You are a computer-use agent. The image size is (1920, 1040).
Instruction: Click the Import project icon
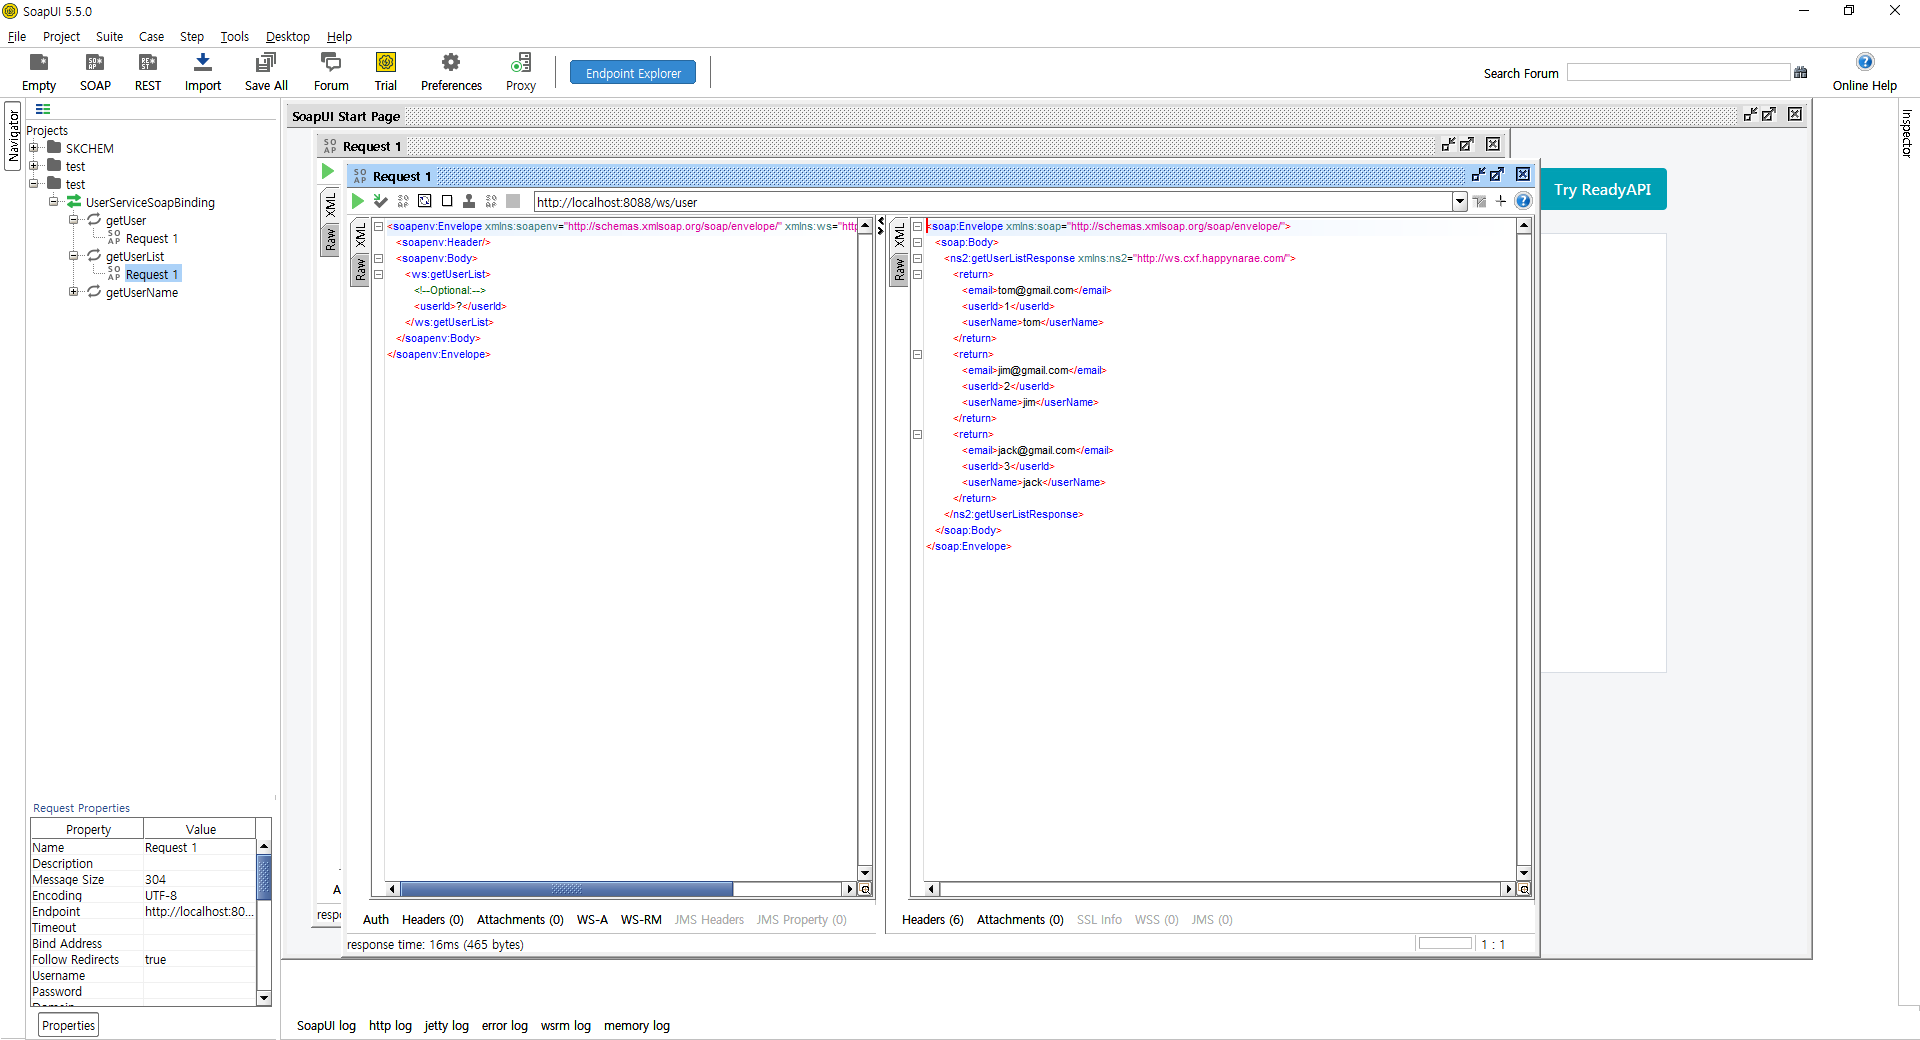(x=203, y=72)
